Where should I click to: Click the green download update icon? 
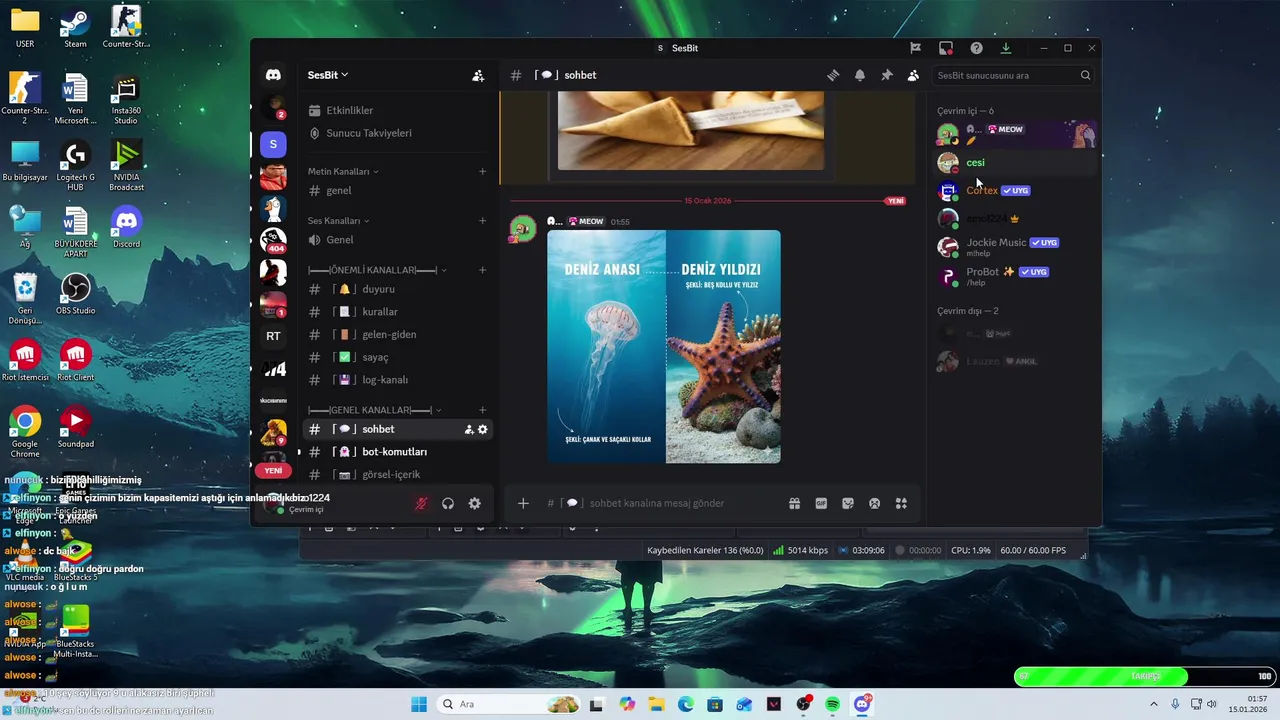(1006, 48)
